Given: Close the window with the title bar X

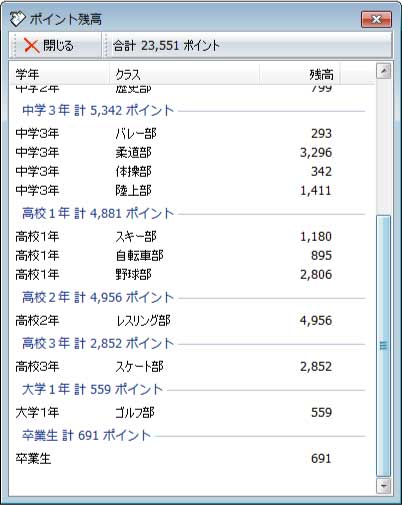Looking at the screenshot, I should 376,20.
